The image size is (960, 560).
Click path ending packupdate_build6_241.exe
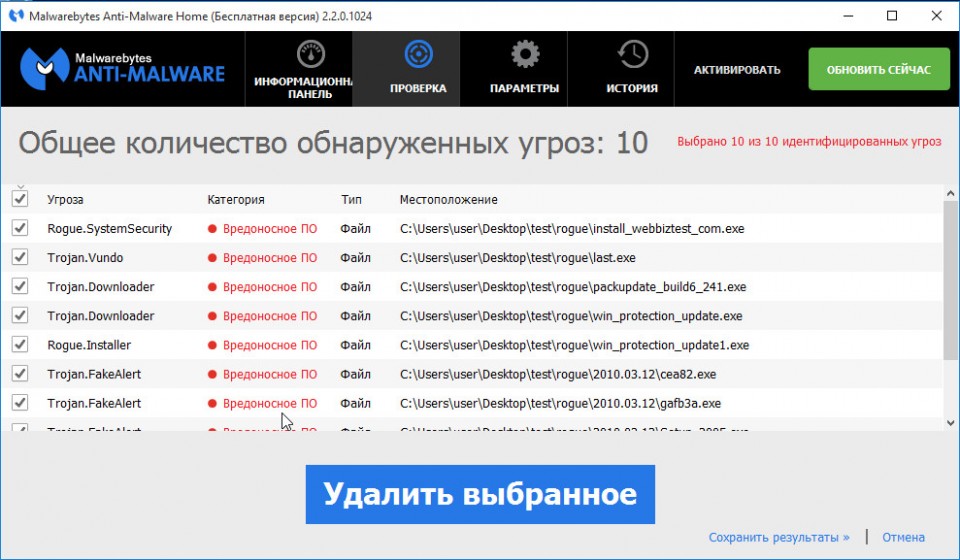coord(573,287)
